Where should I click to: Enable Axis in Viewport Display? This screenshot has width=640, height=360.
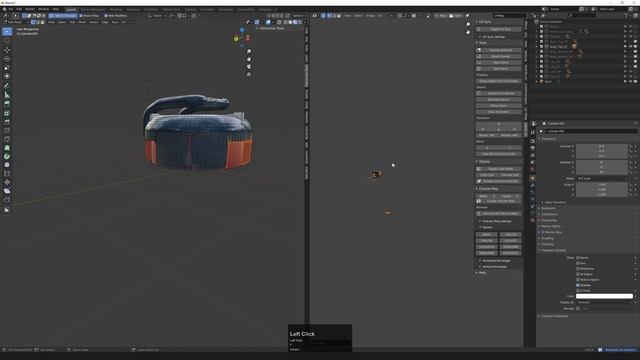(x=578, y=263)
